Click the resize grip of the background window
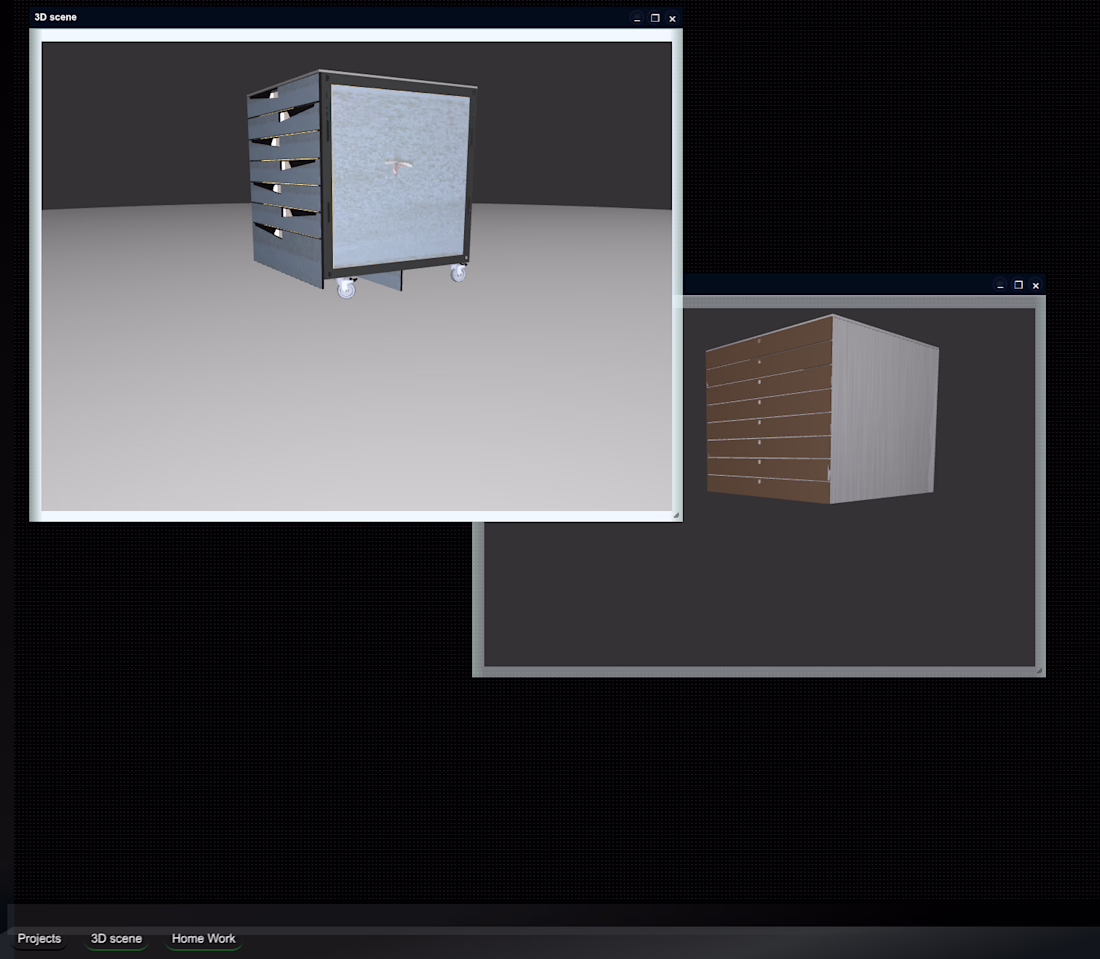 pyautogui.click(x=1039, y=671)
